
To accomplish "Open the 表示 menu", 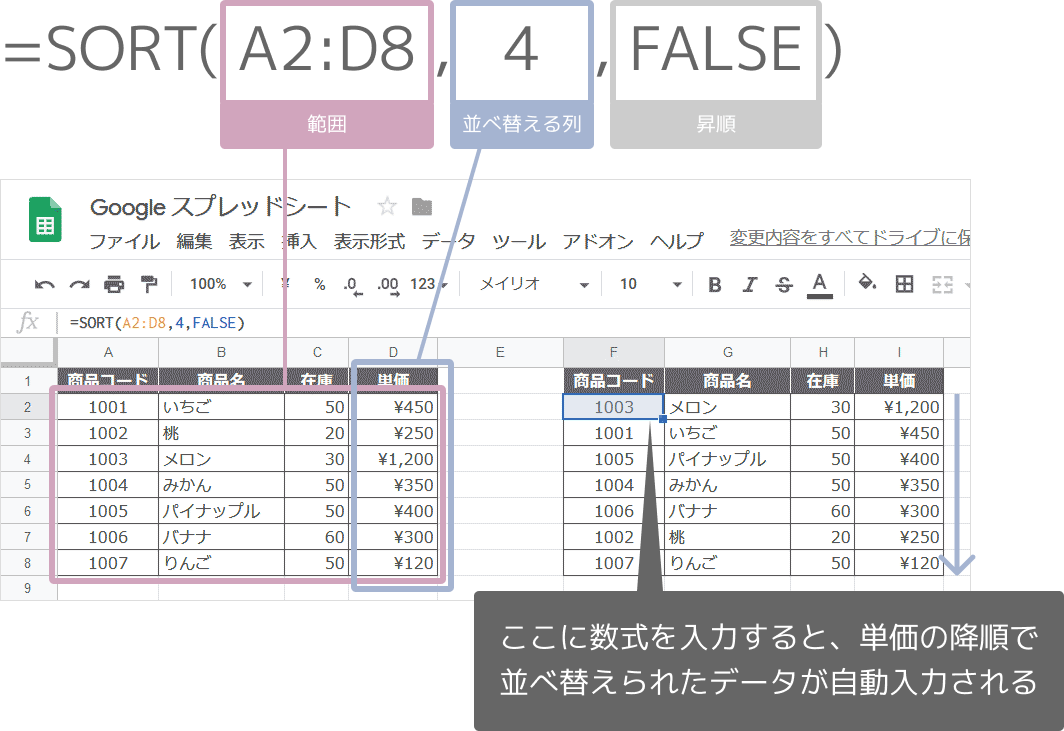I will (x=246, y=241).
